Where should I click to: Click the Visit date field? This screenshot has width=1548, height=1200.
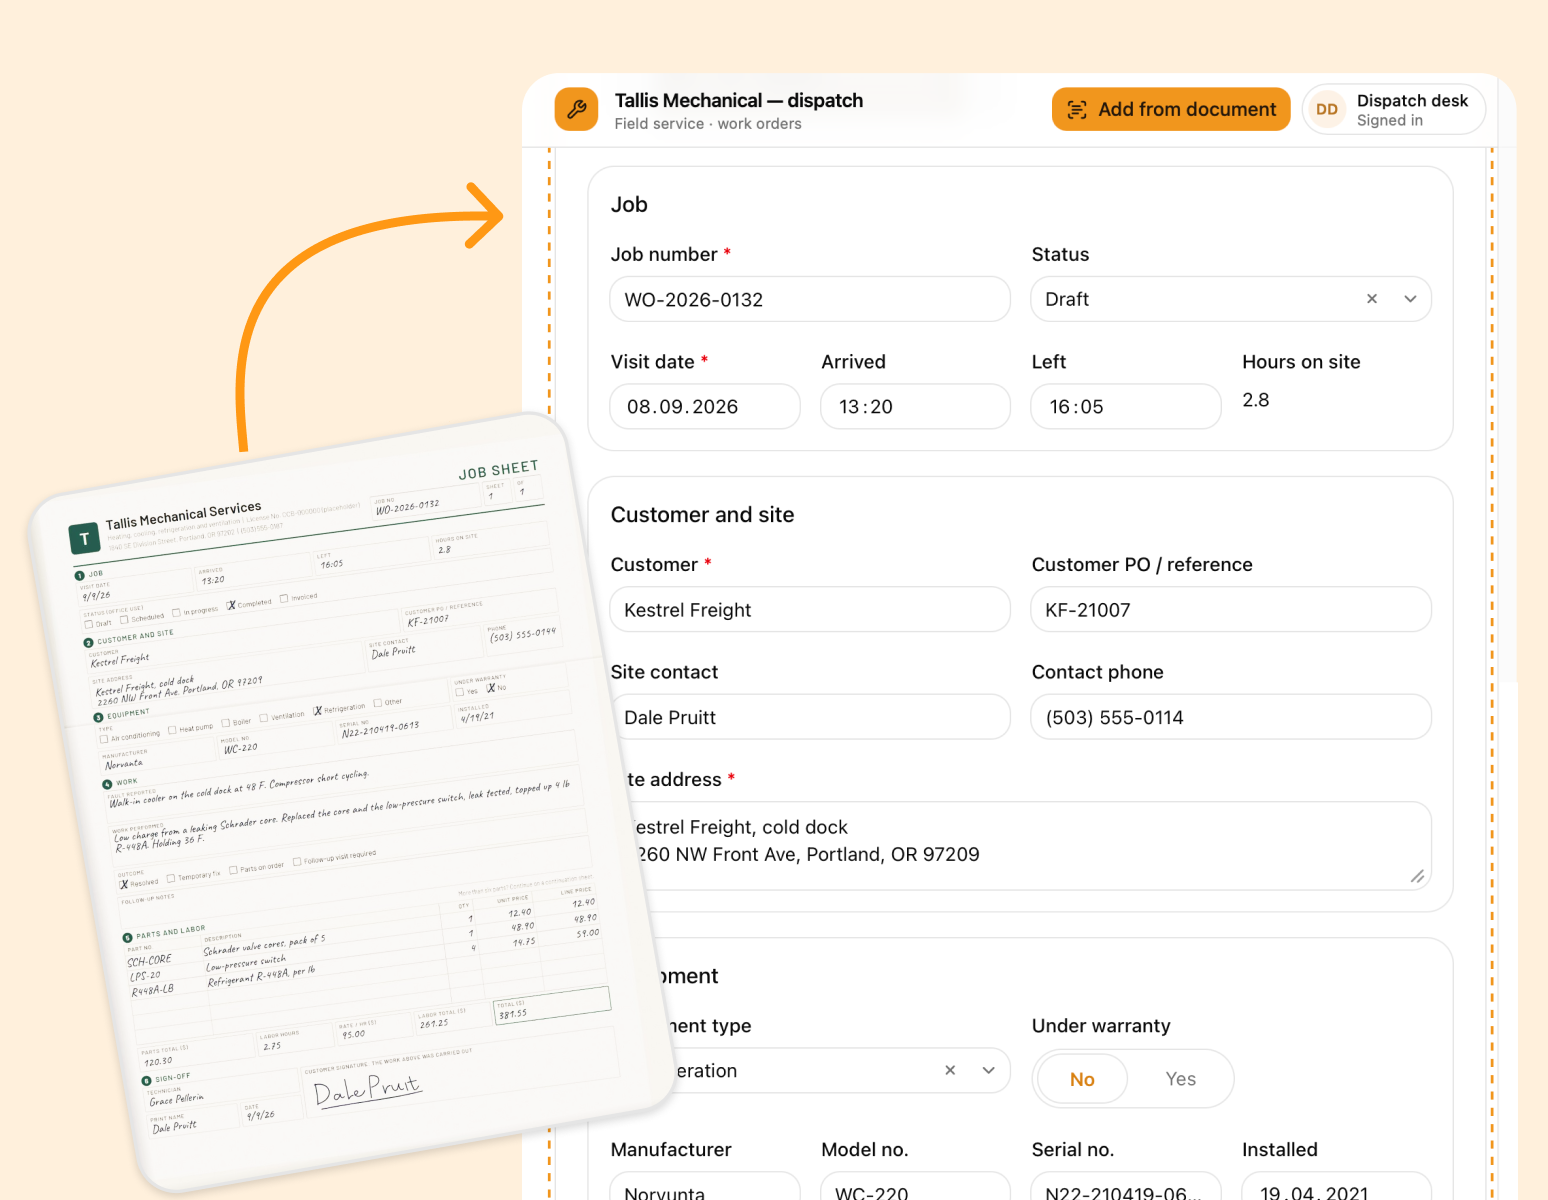pyautogui.click(x=705, y=407)
